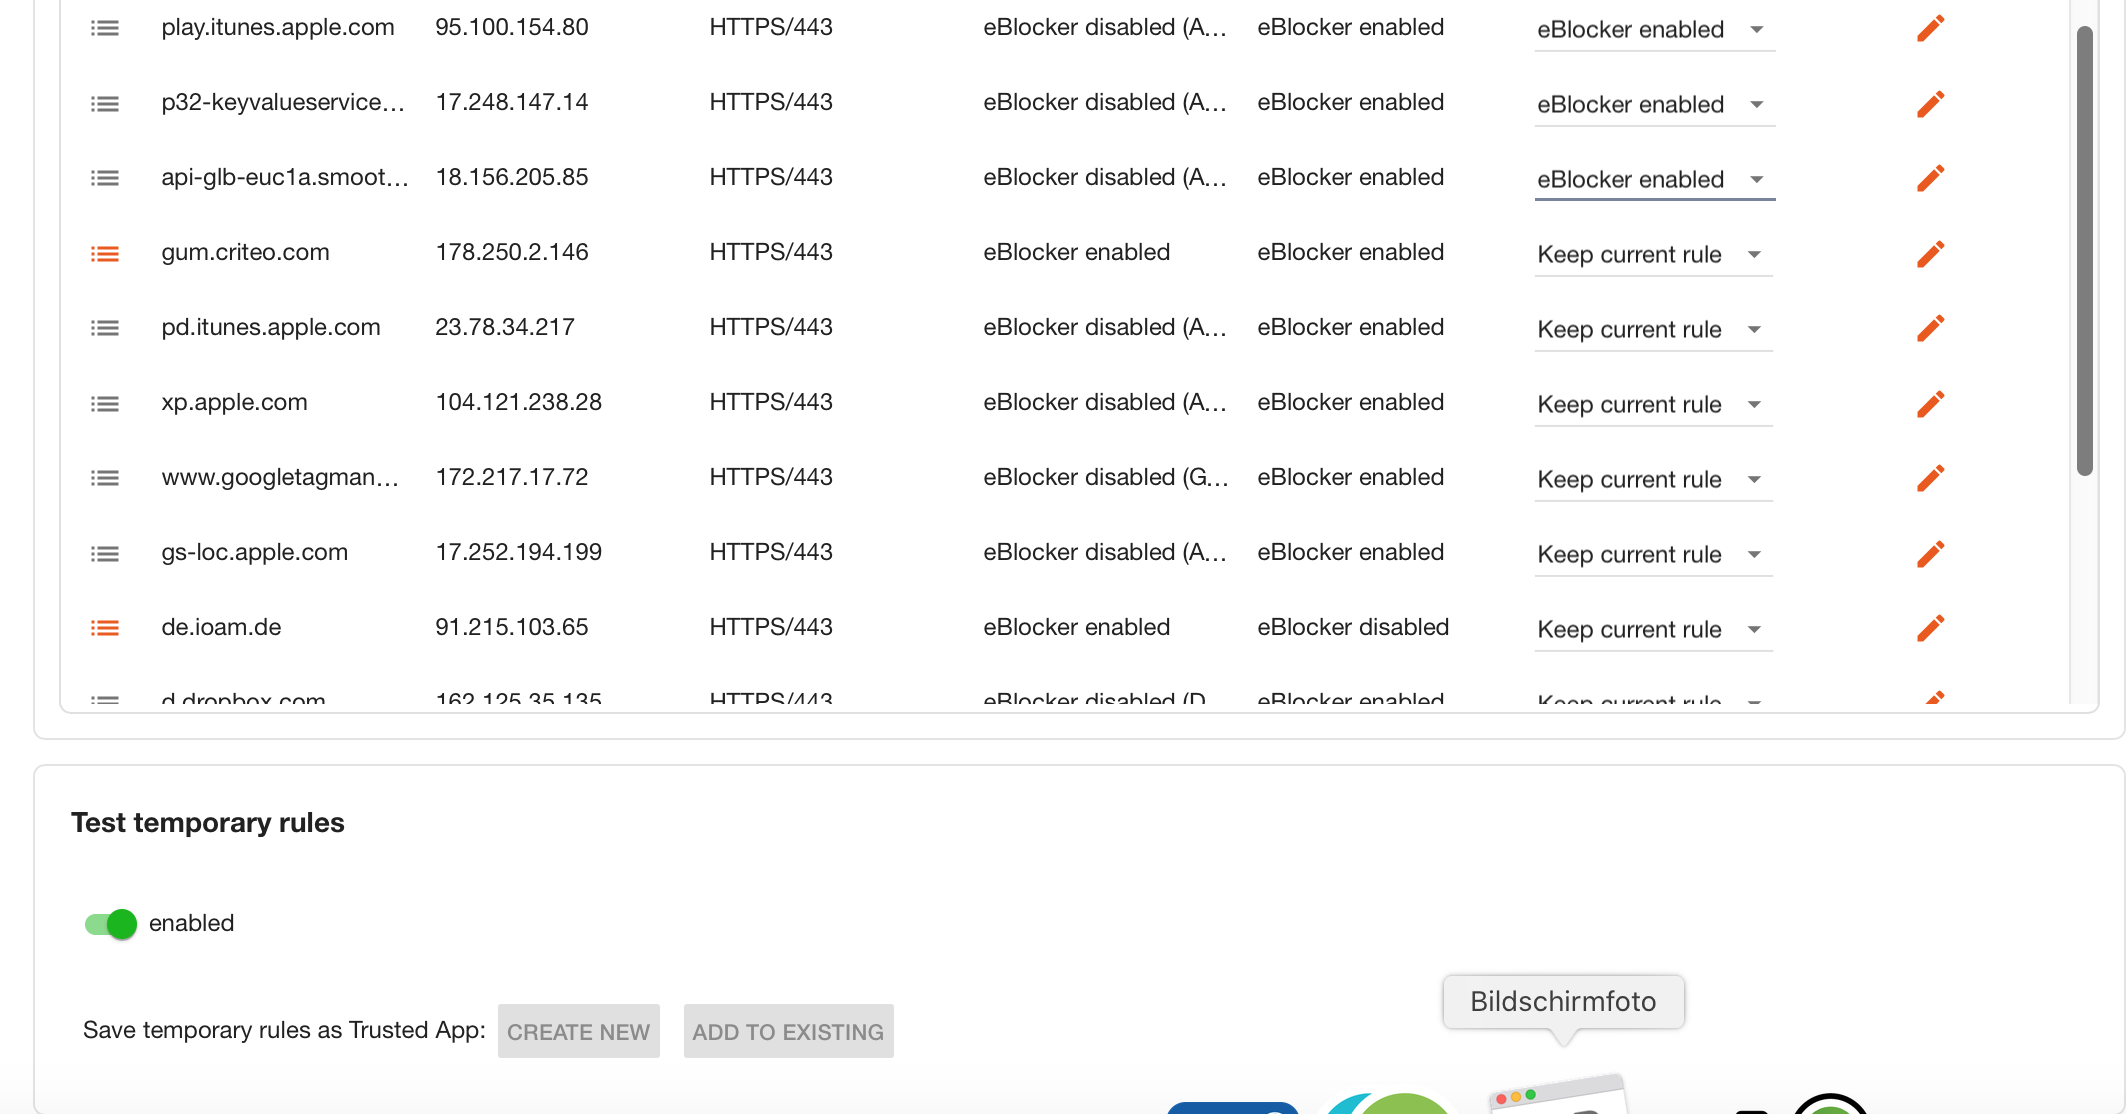This screenshot has height=1114, width=2126.
Task: Open rule dropdown for api-glb-euc1a.smoot row
Action: pos(1654,180)
